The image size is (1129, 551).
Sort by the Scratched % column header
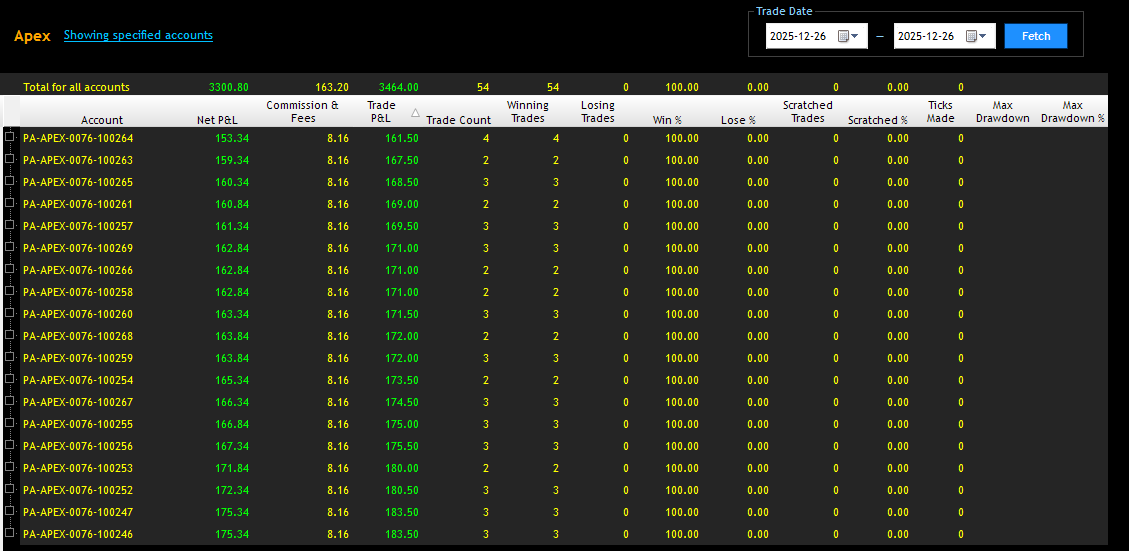click(x=878, y=120)
